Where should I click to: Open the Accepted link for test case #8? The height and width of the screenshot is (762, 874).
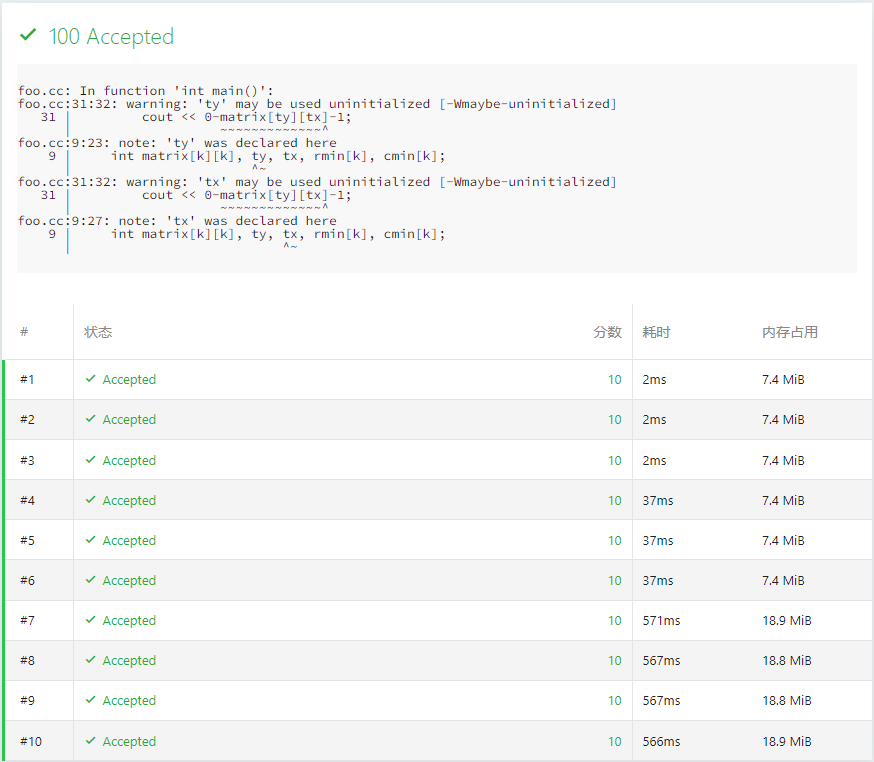coord(129,661)
